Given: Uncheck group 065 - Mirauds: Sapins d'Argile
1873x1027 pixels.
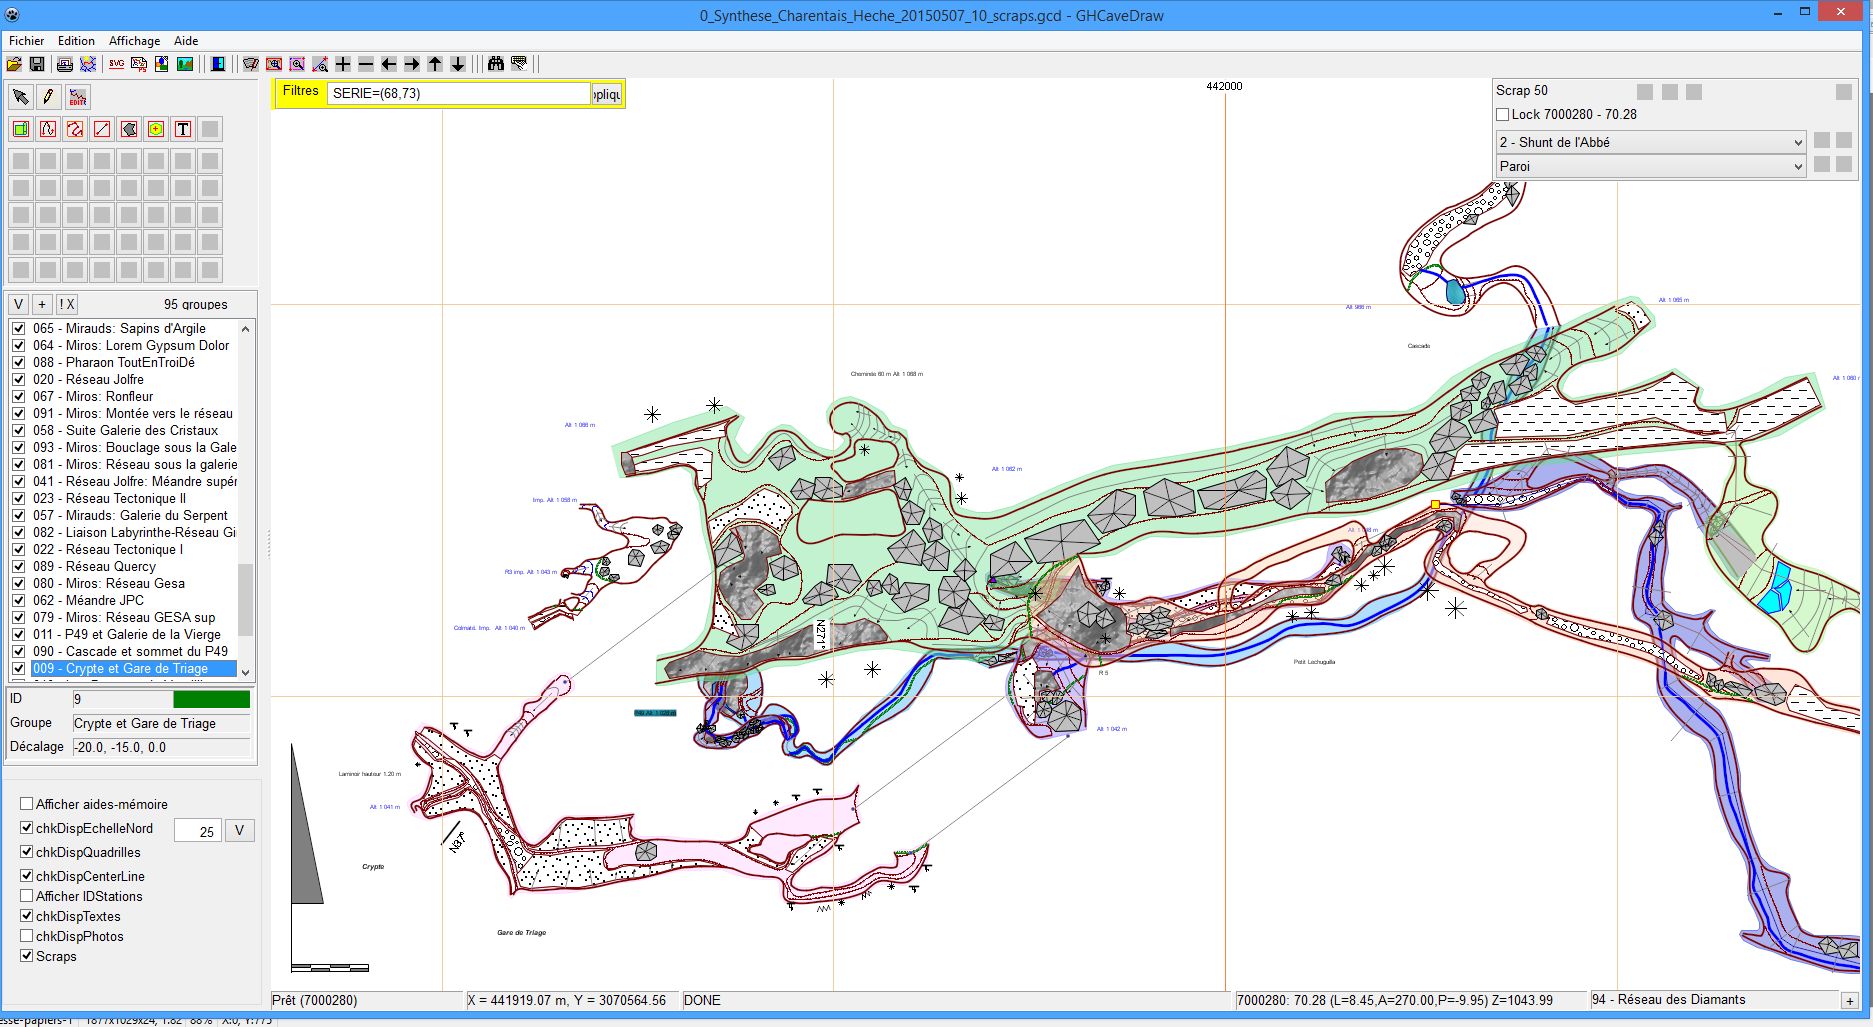Looking at the screenshot, I should tap(18, 328).
